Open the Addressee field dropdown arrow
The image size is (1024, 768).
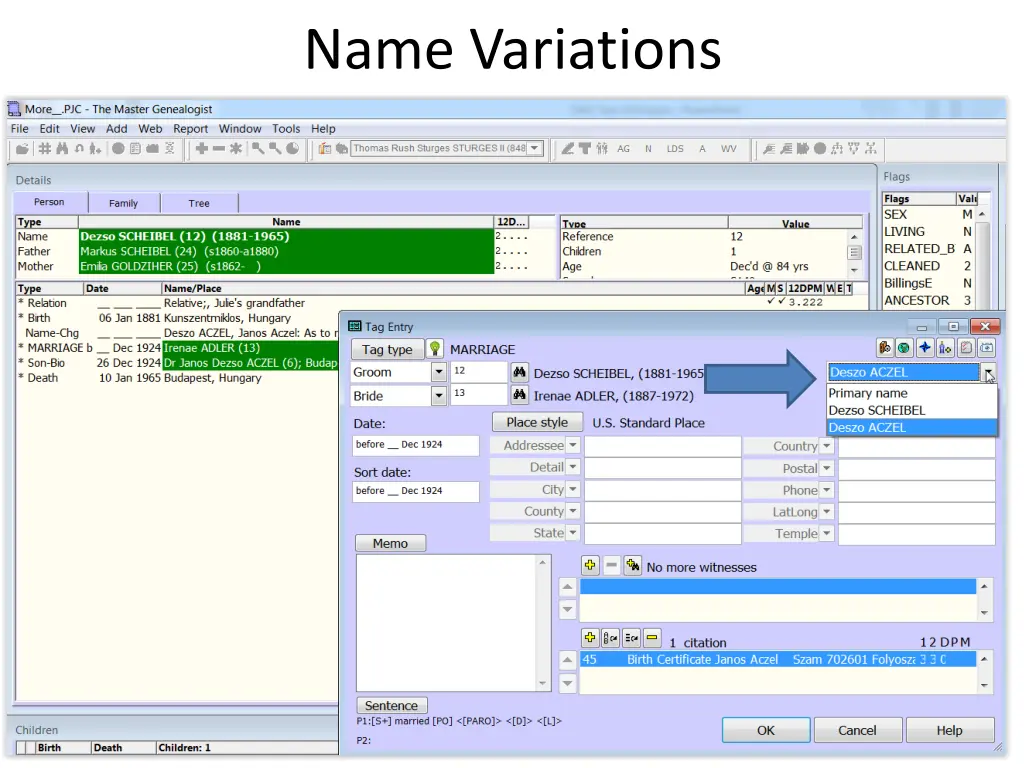(573, 445)
